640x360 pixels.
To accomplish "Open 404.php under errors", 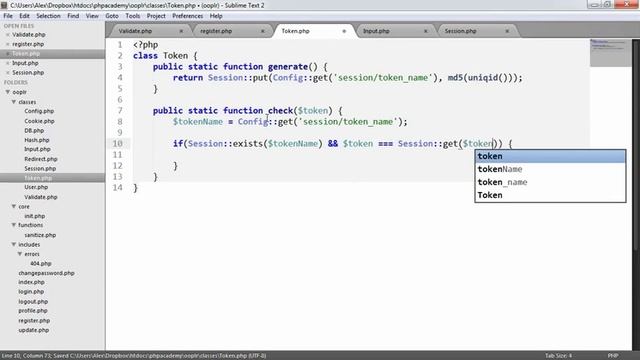I will point(41,264).
